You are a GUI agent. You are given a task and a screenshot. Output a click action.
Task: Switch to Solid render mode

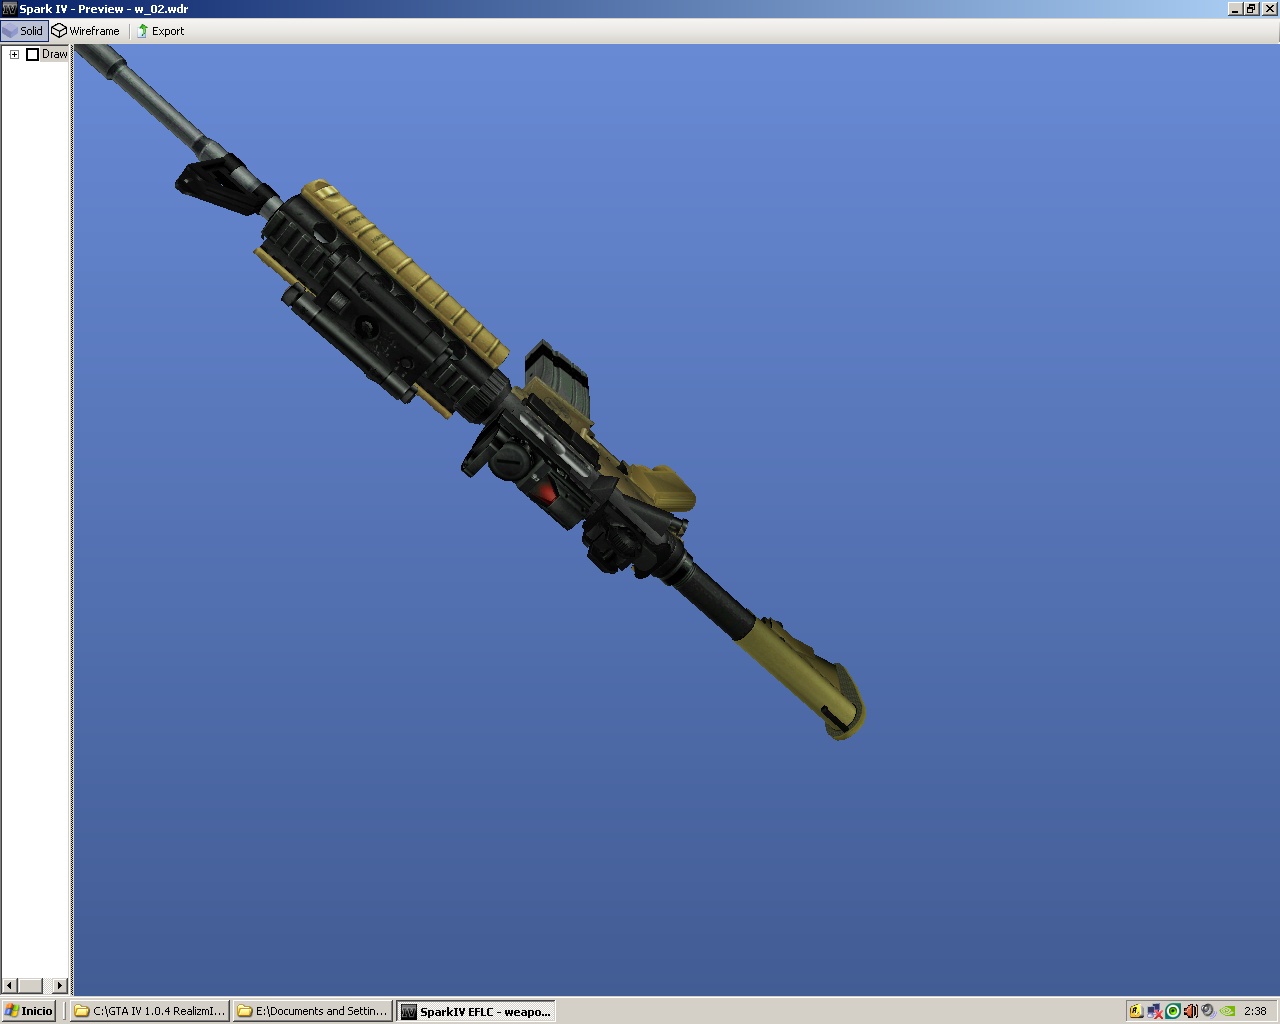[23, 31]
